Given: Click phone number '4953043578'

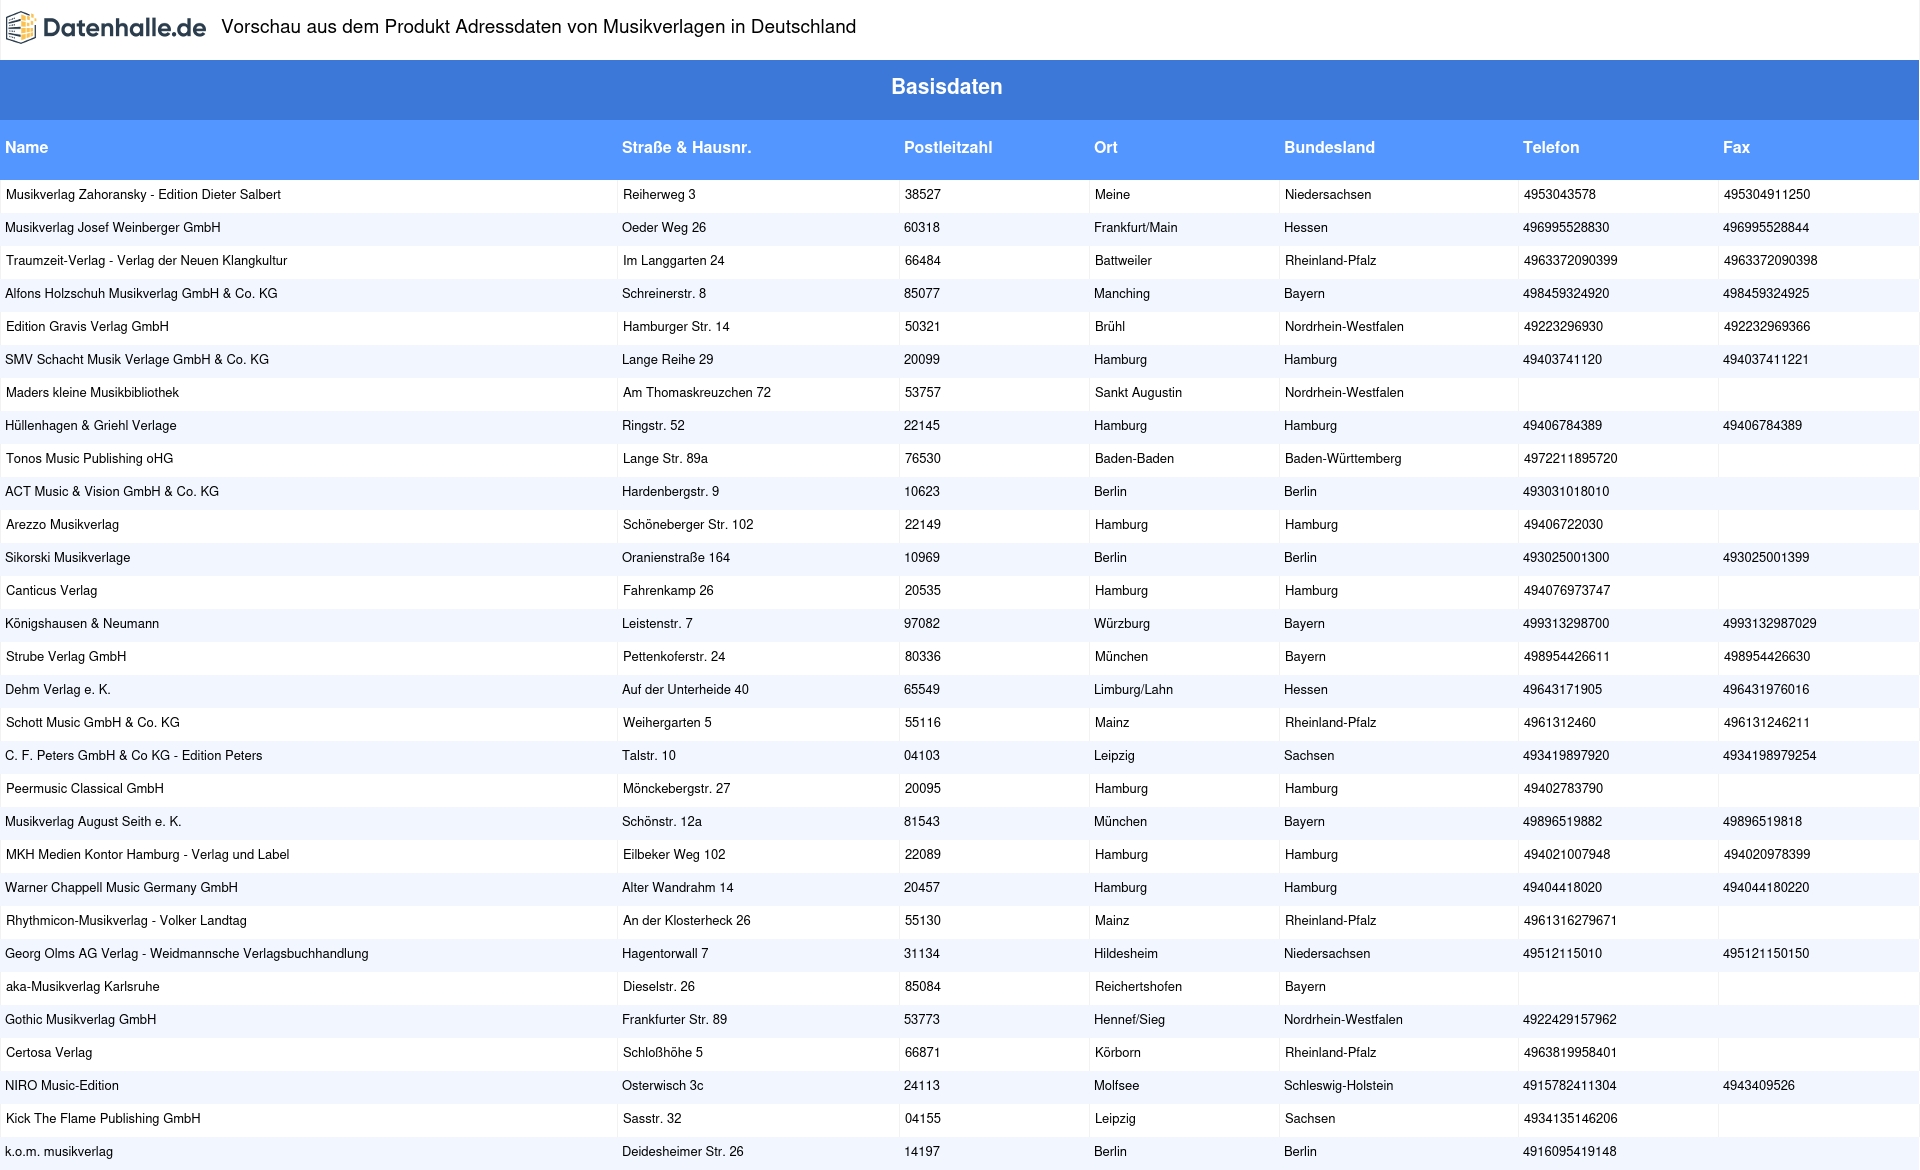Looking at the screenshot, I should (1560, 195).
